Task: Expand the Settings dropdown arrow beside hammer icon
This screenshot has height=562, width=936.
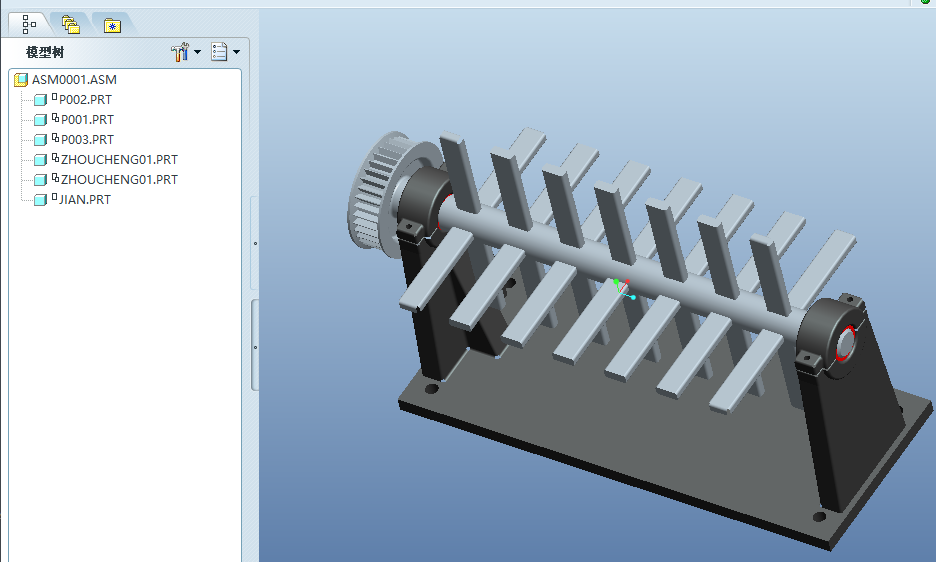Action: 198,52
